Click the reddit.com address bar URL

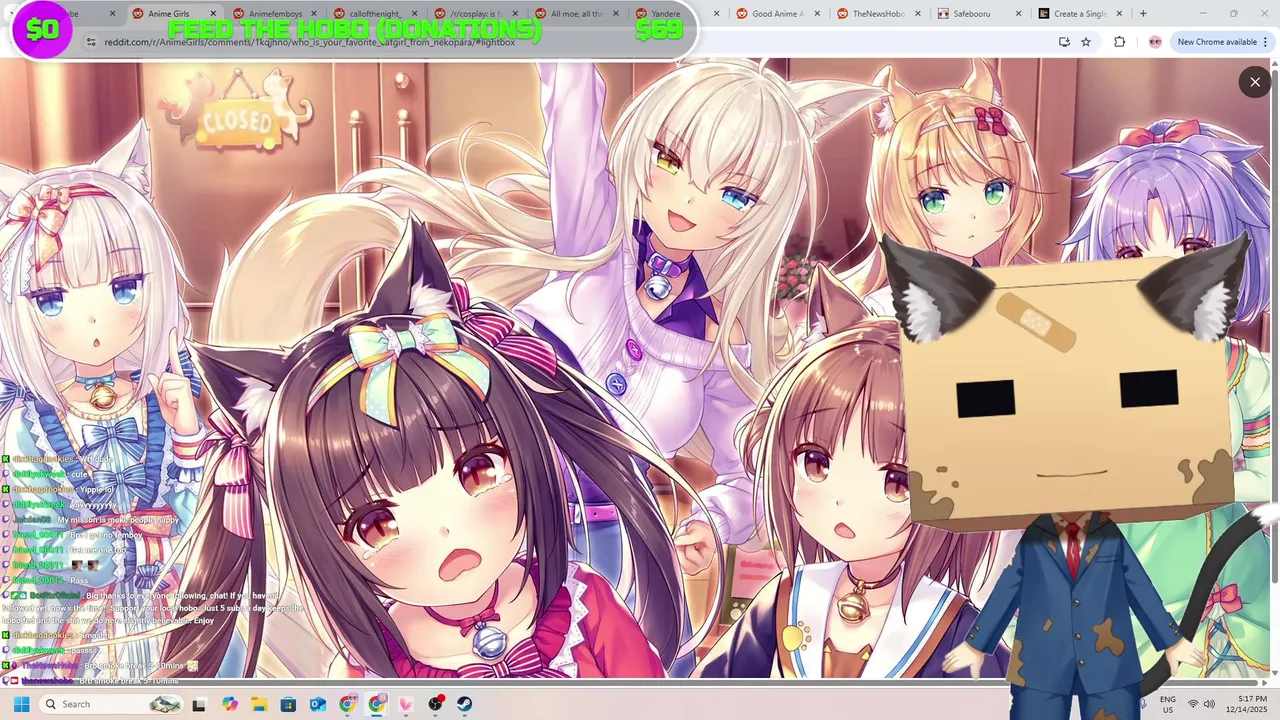coord(310,42)
